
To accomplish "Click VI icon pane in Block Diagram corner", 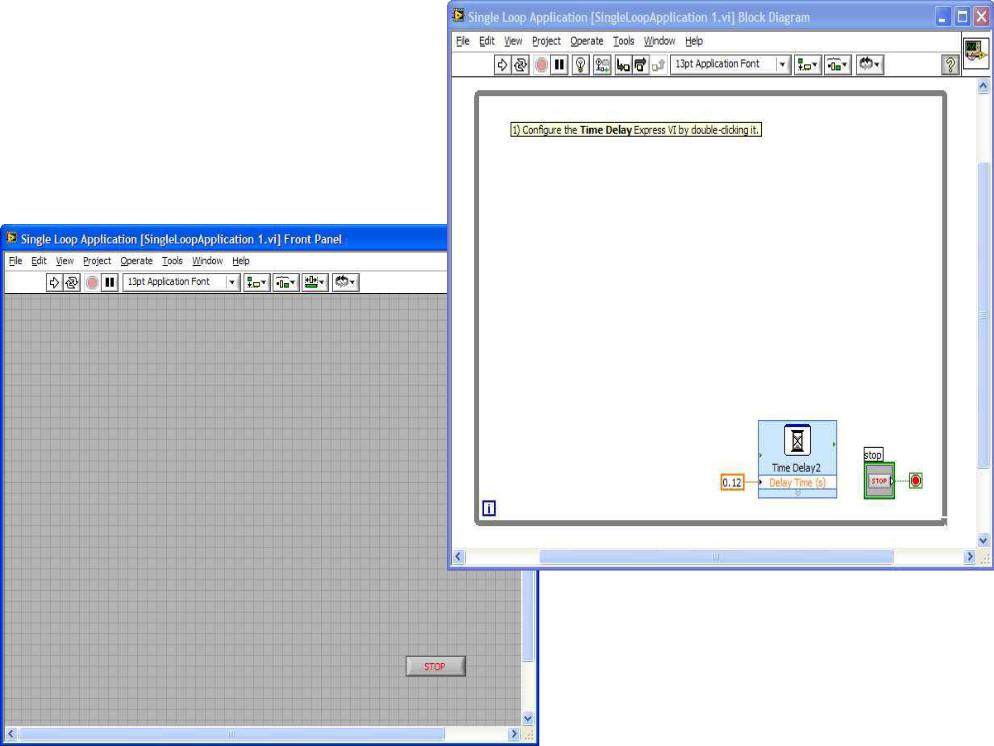I will [x=976, y=52].
